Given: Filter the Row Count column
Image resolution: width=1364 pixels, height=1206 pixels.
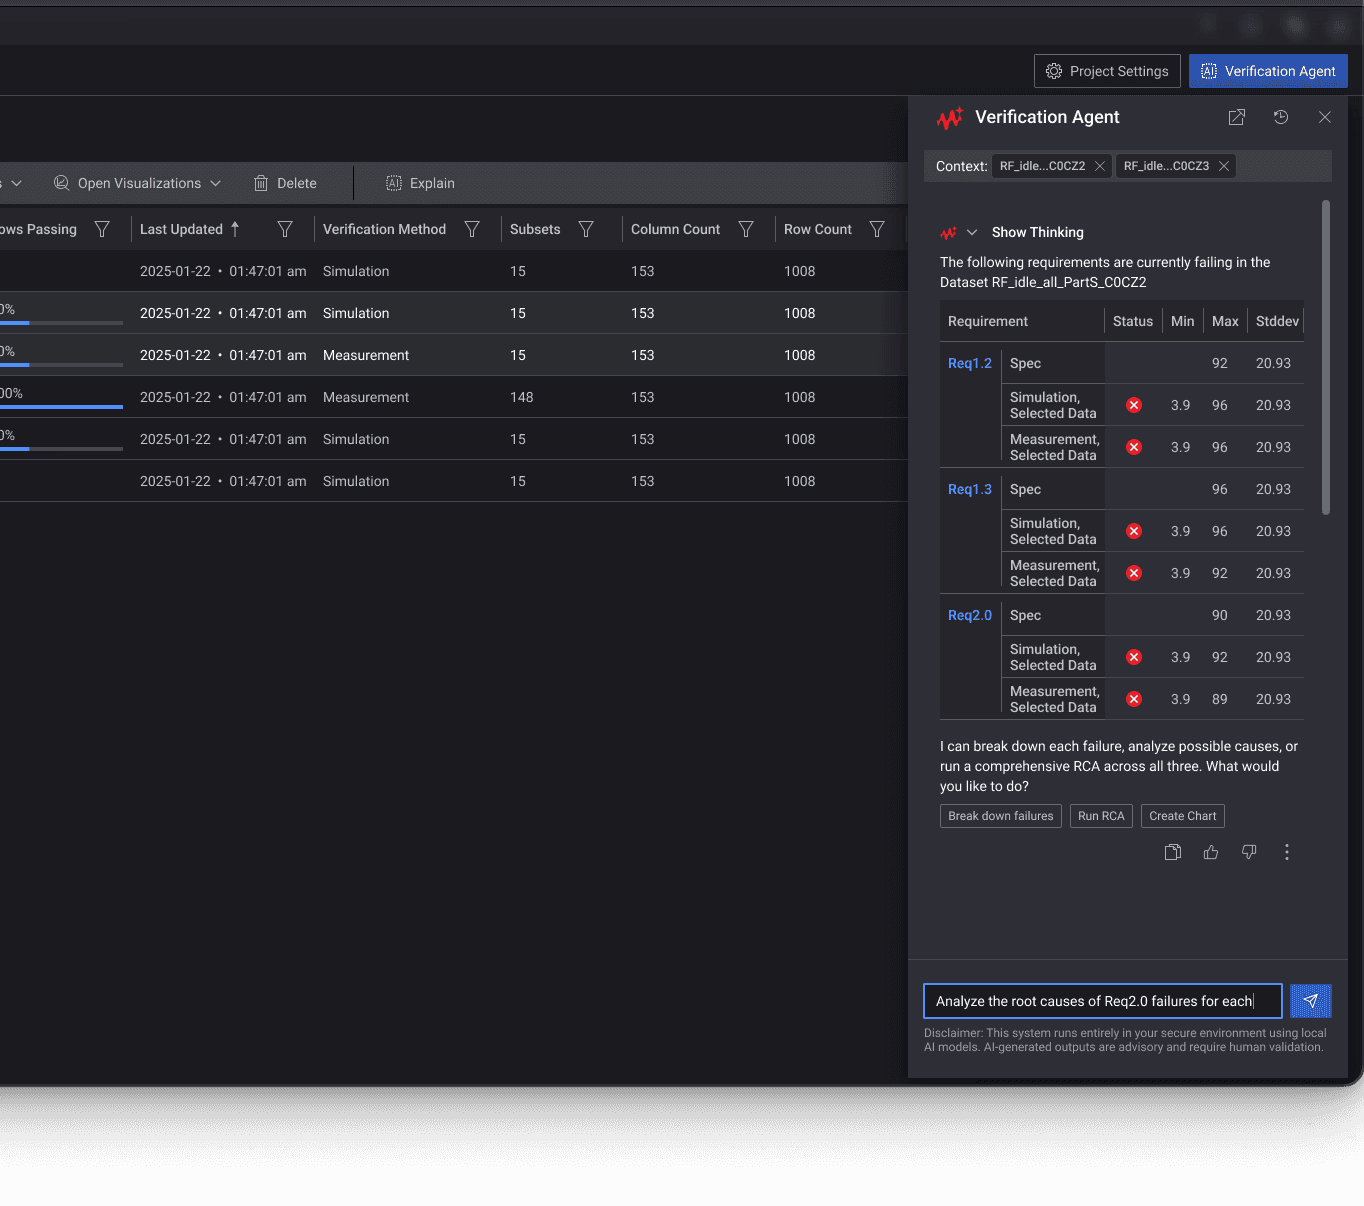Looking at the screenshot, I should click(x=877, y=229).
